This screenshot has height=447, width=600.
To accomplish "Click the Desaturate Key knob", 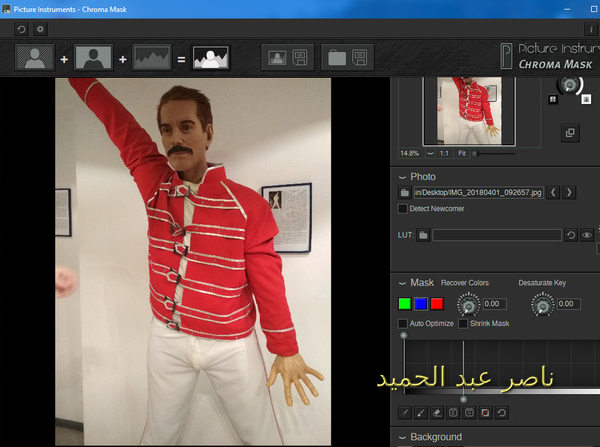I will (x=543, y=305).
